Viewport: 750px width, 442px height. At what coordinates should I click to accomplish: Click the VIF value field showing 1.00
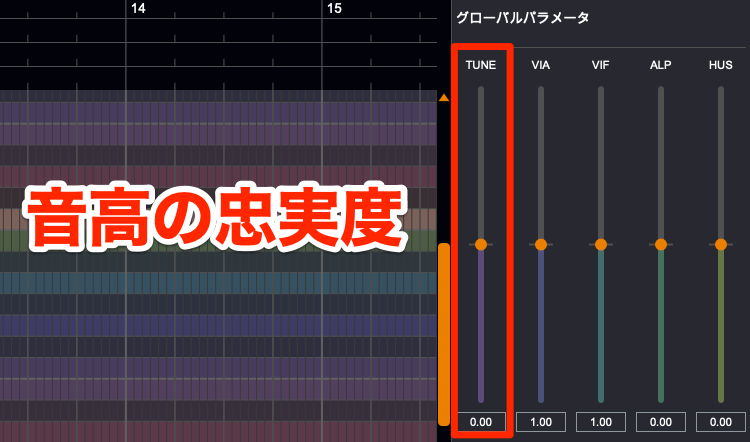pos(601,422)
